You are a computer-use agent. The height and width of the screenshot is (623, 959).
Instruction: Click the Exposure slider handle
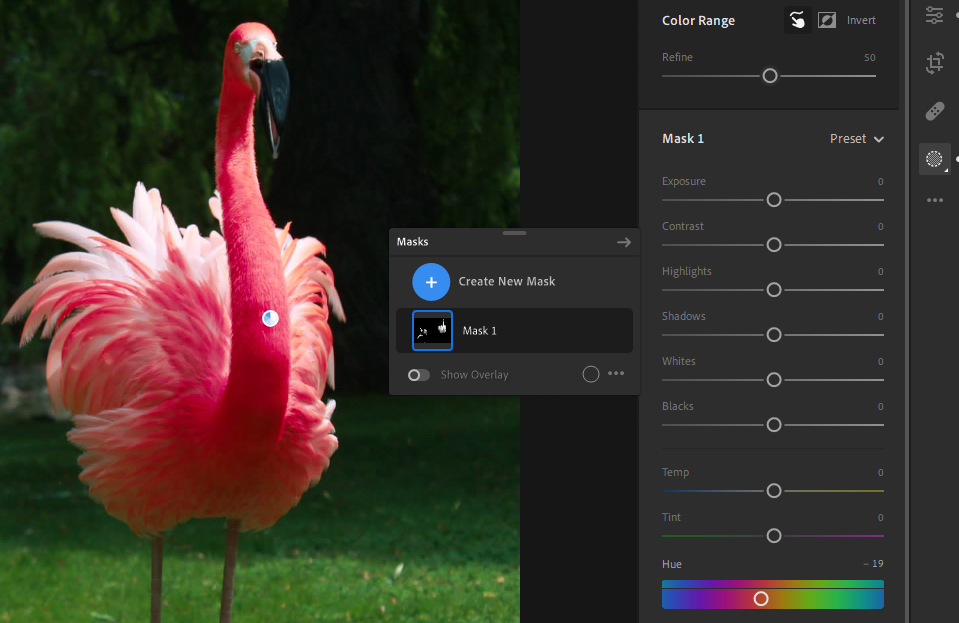pyautogui.click(x=774, y=200)
